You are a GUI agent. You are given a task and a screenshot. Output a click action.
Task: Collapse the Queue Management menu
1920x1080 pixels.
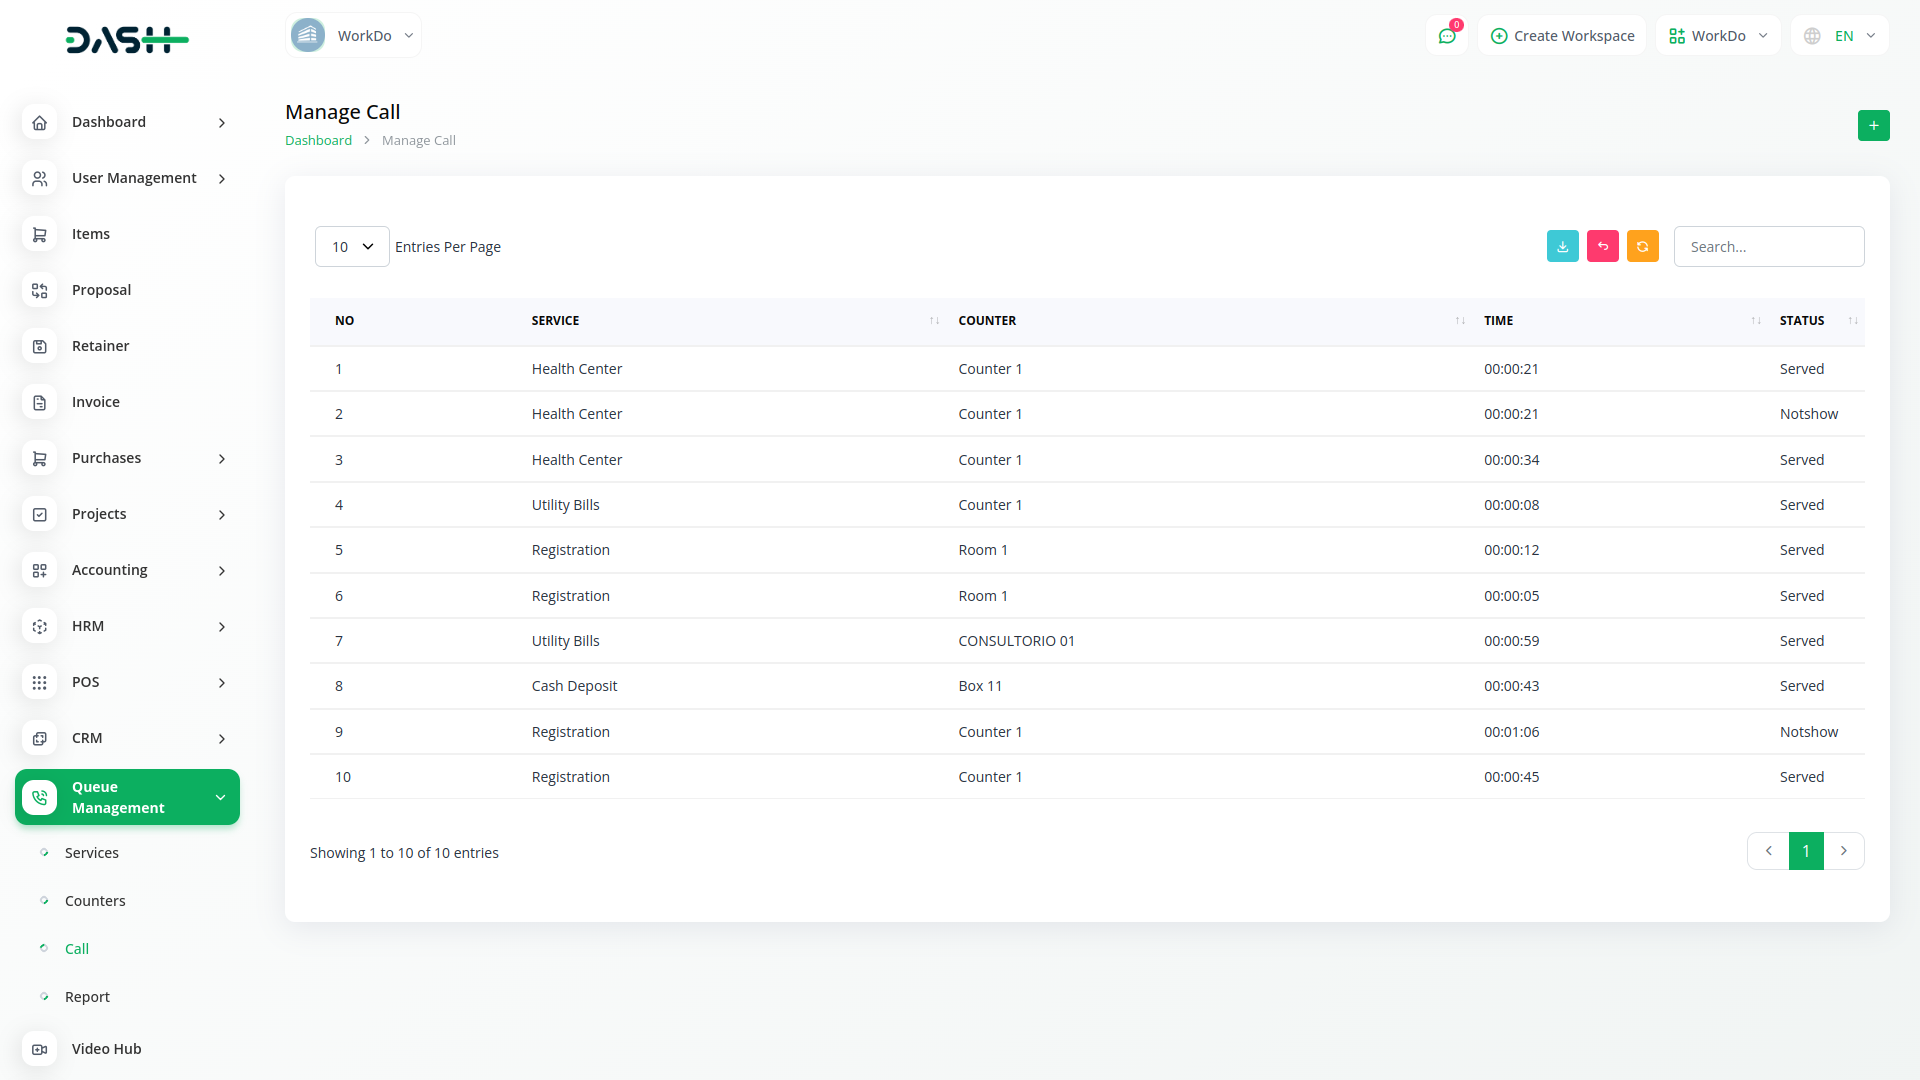tap(220, 797)
